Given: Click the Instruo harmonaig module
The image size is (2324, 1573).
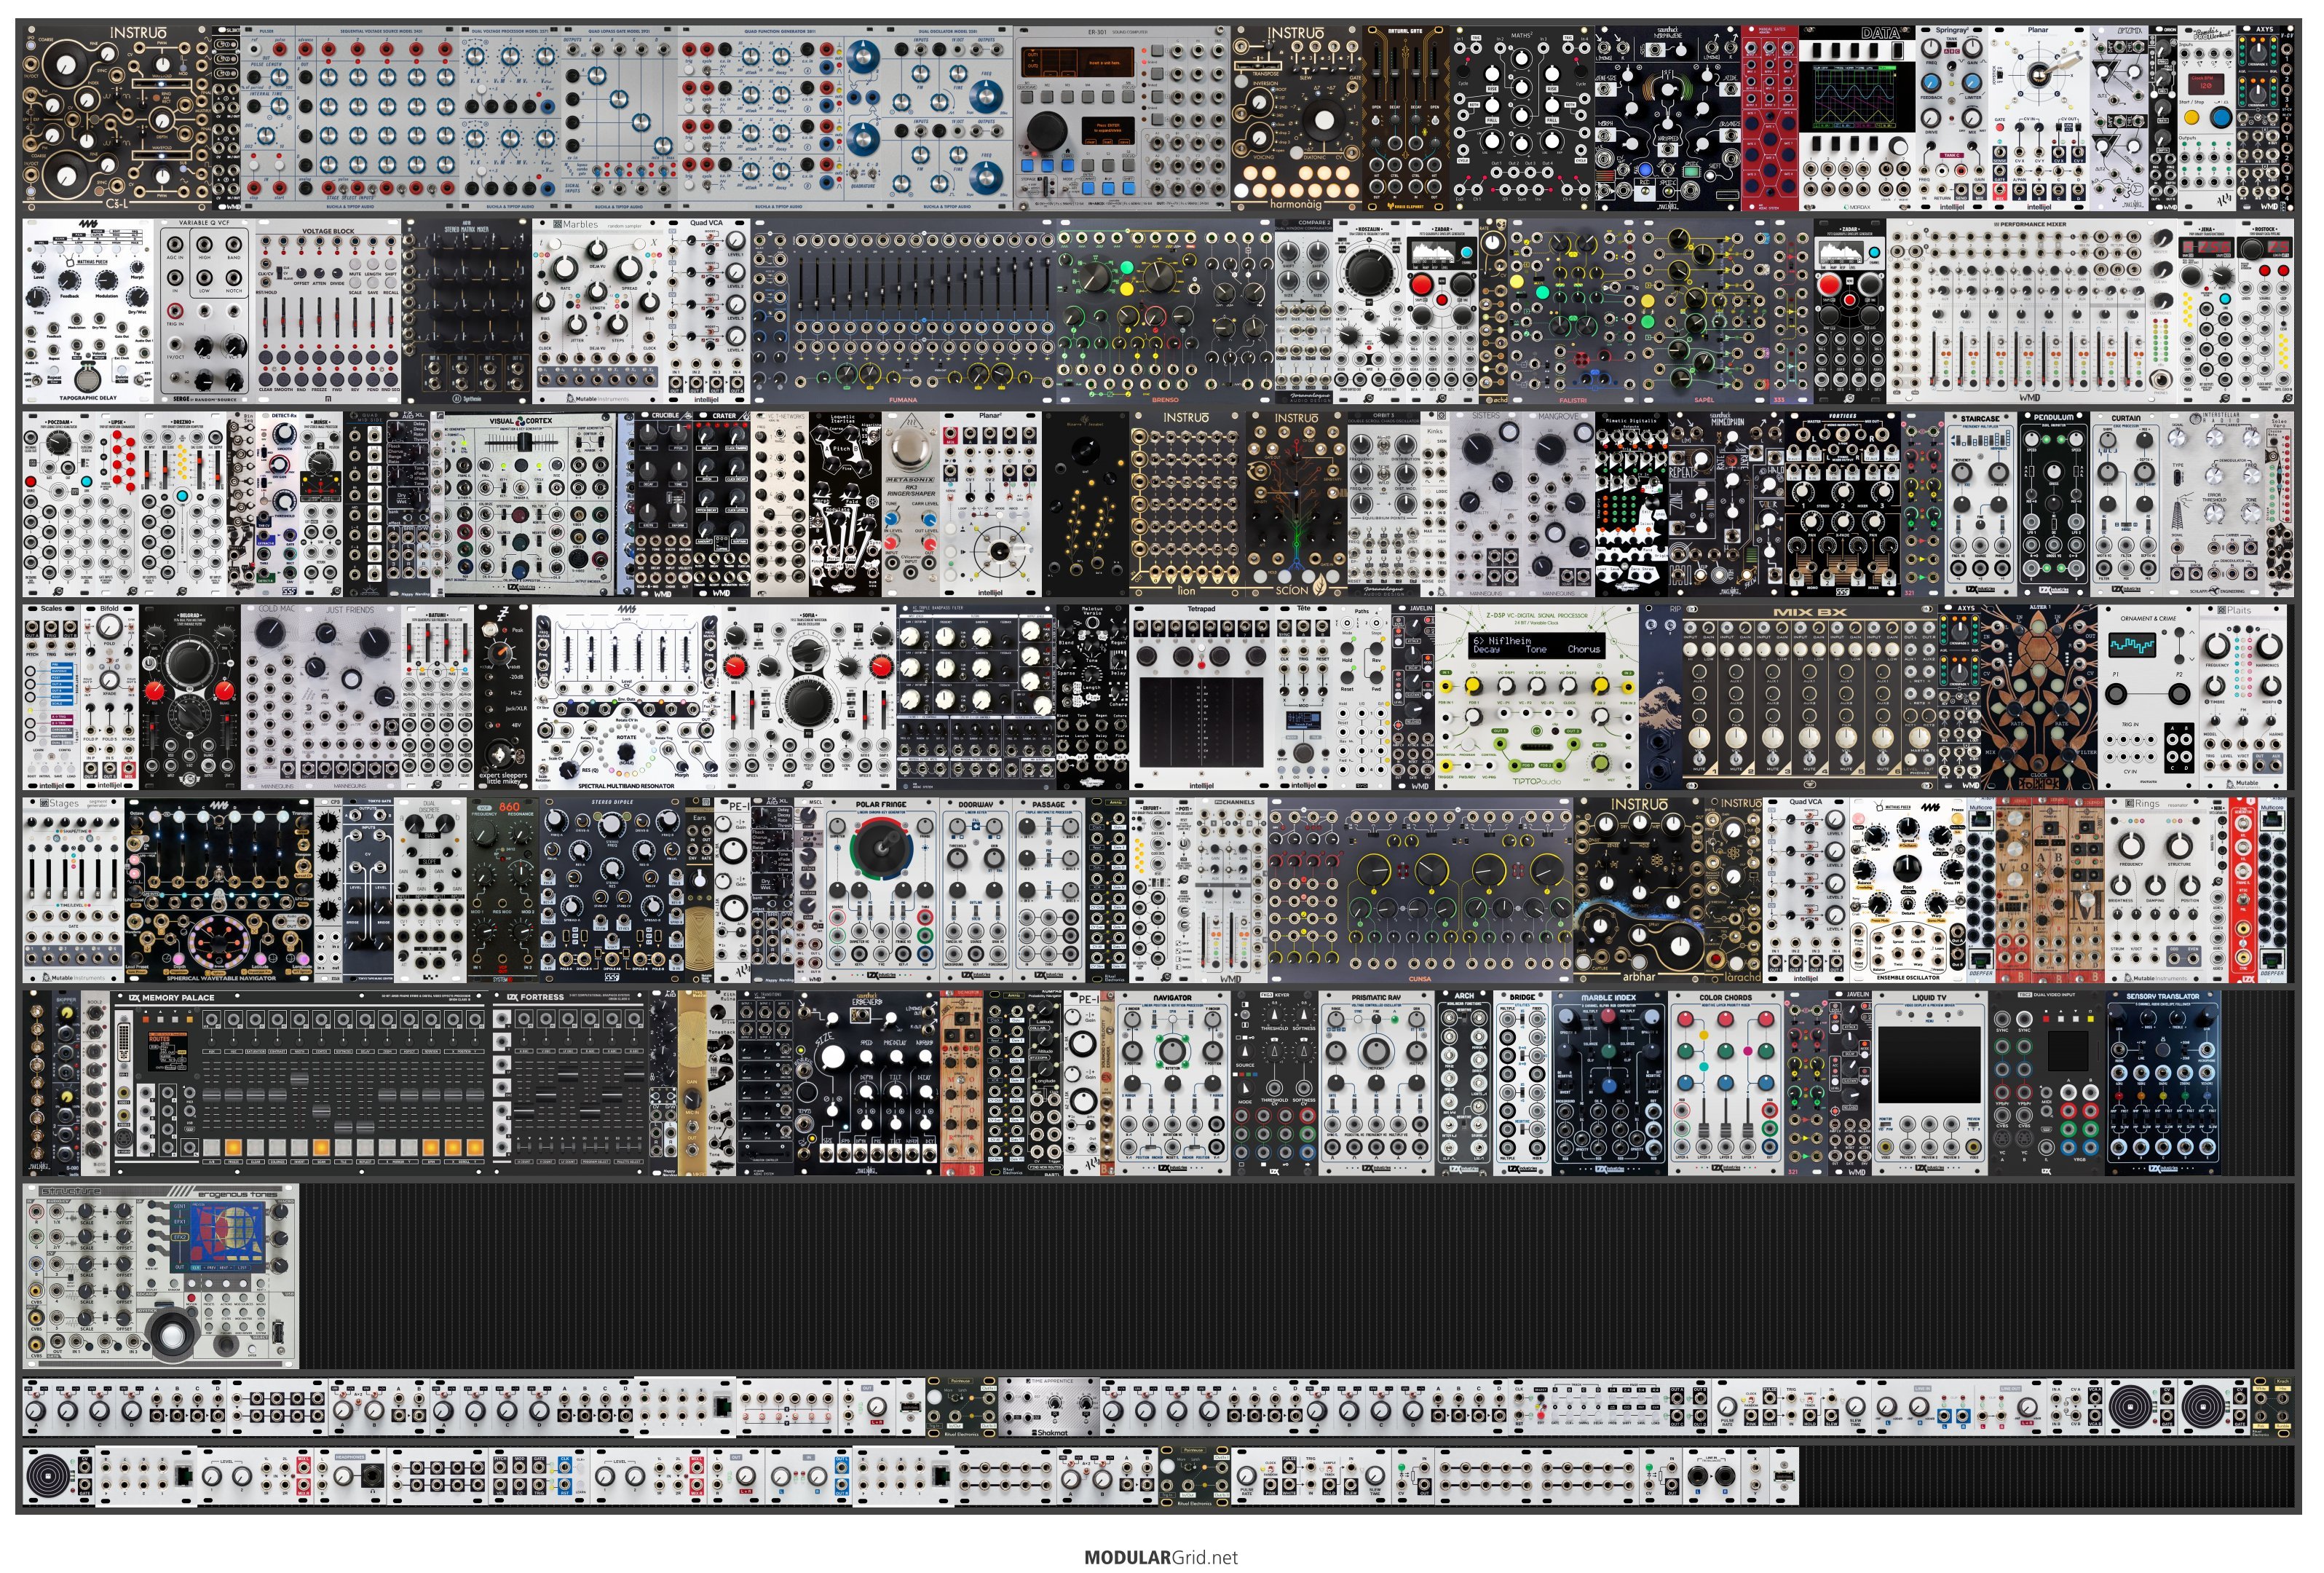Looking at the screenshot, I should click(x=1296, y=118).
